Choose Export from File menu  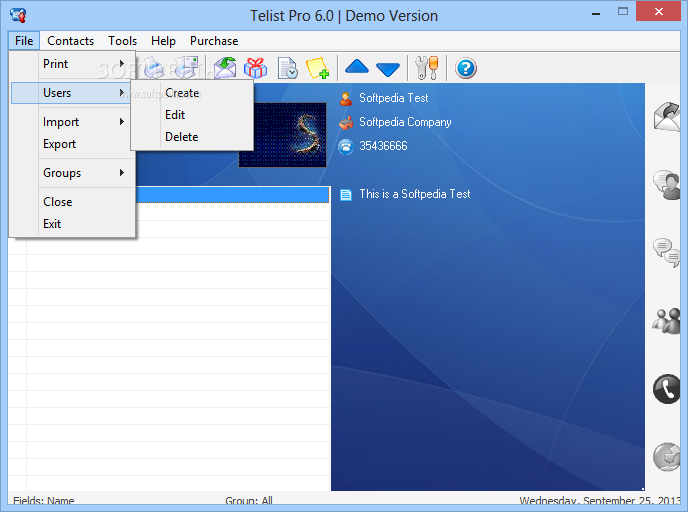point(72,144)
